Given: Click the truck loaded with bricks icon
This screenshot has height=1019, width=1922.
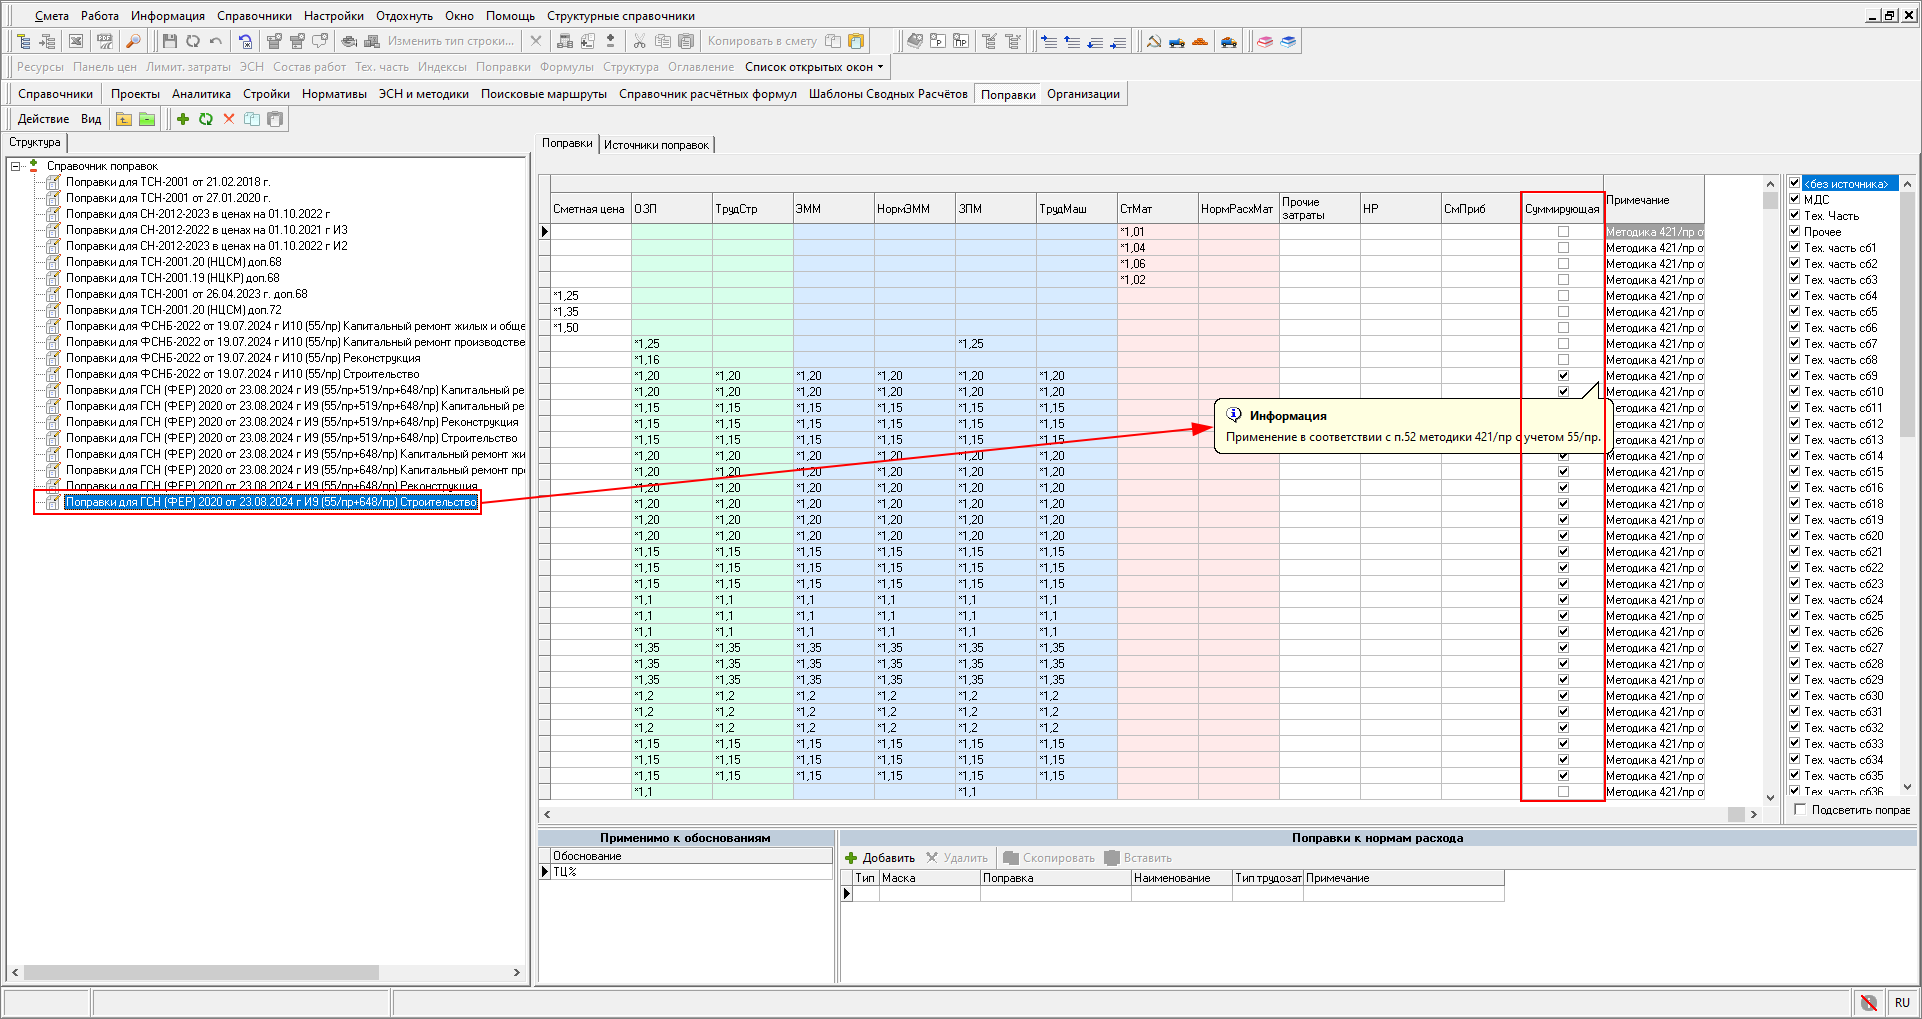Looking at the screenshot, I should [x=1229, y=41].
